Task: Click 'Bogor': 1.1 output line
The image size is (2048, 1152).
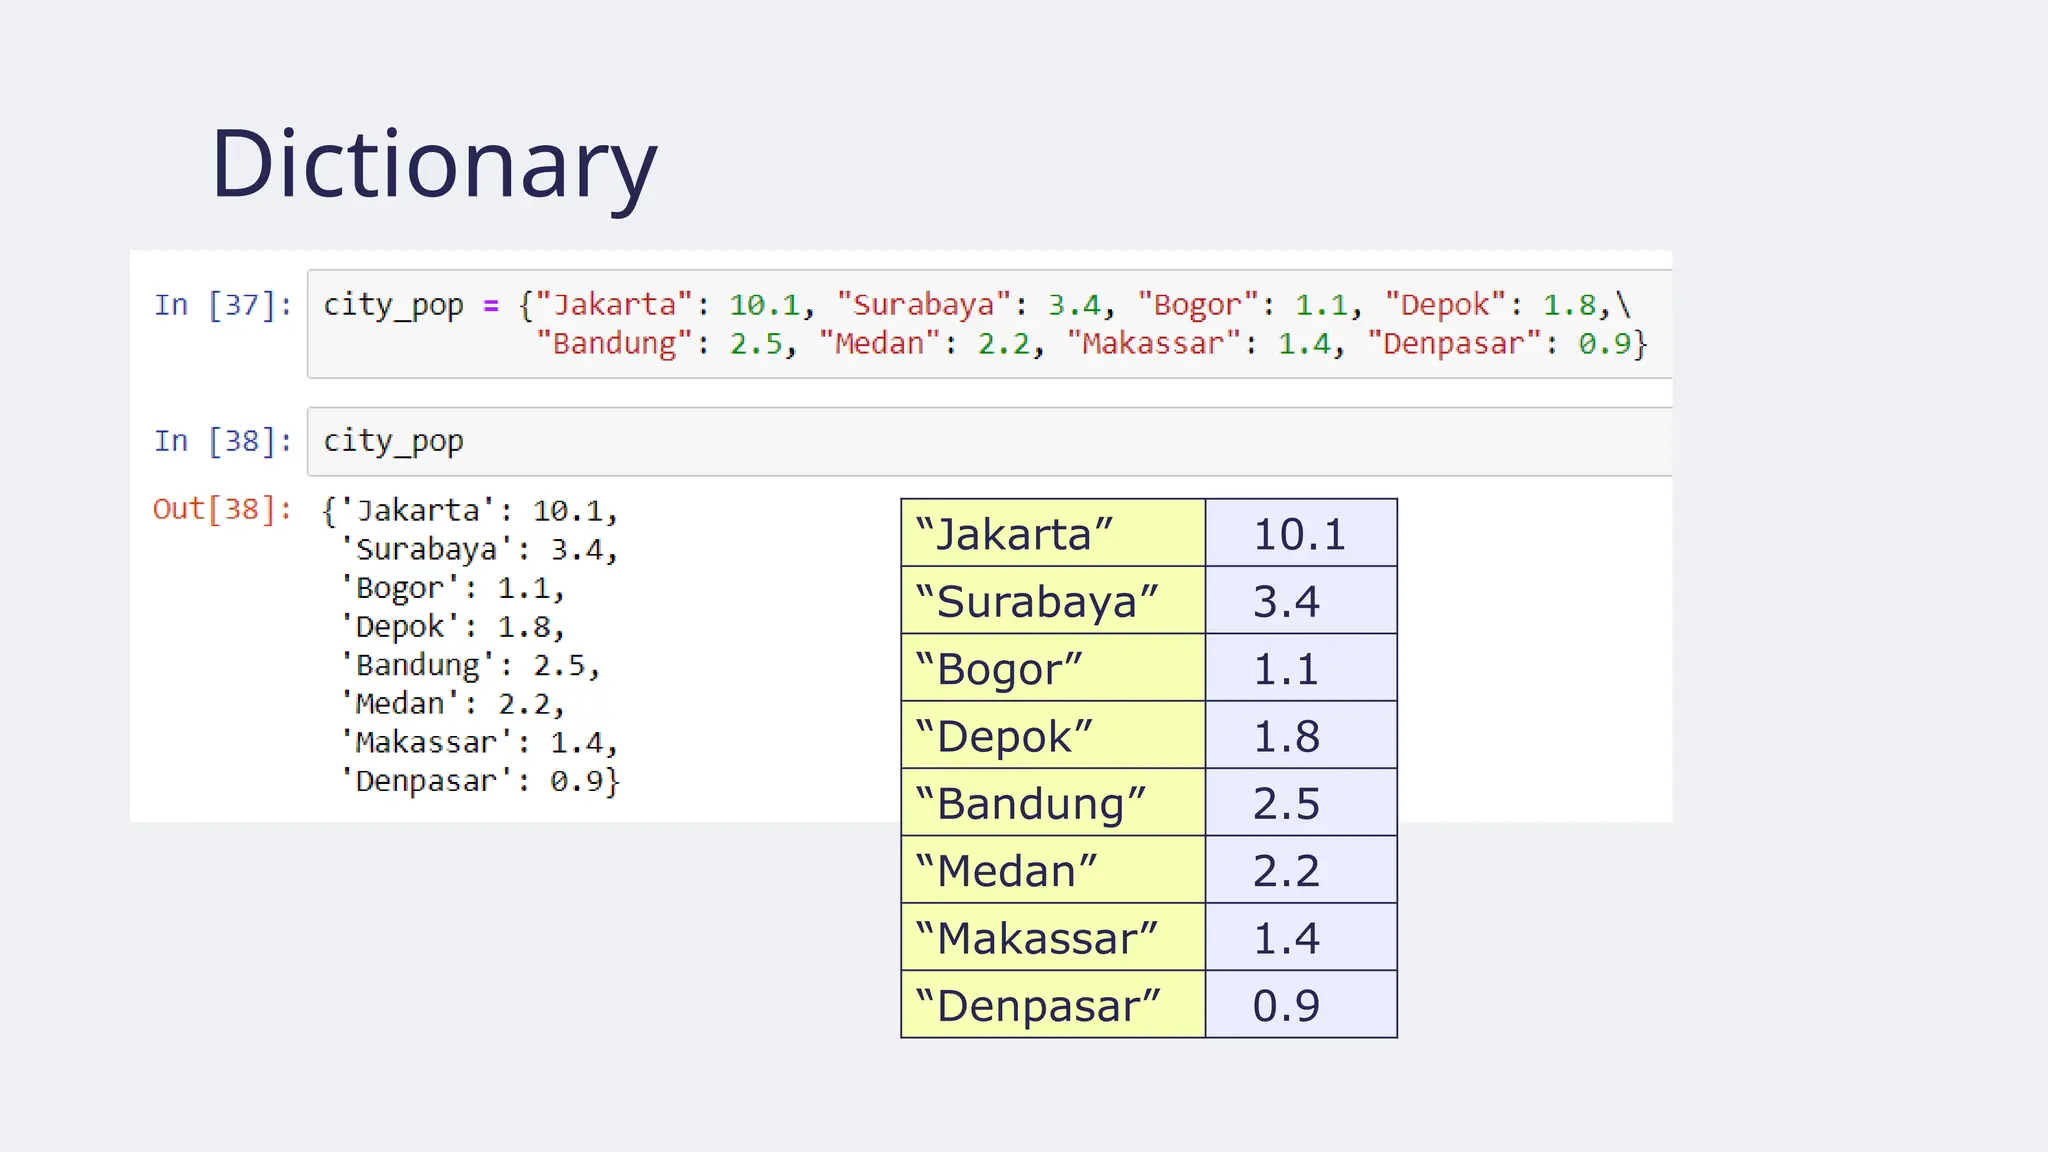Action: [x=452, y=588]
